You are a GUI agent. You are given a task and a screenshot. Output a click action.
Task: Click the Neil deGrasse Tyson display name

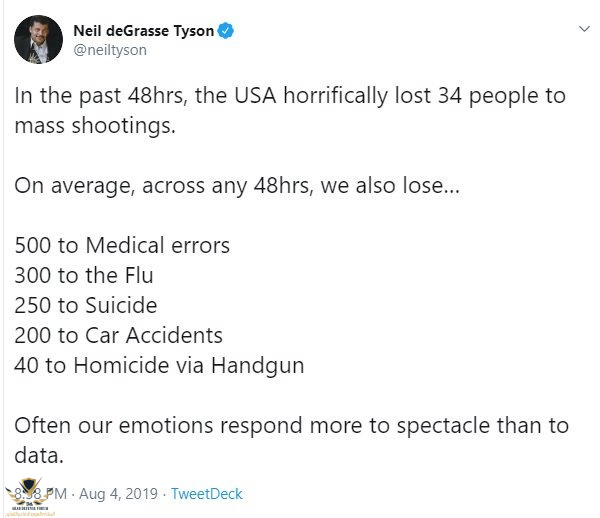pyautogui.click(x=145, y=31)
